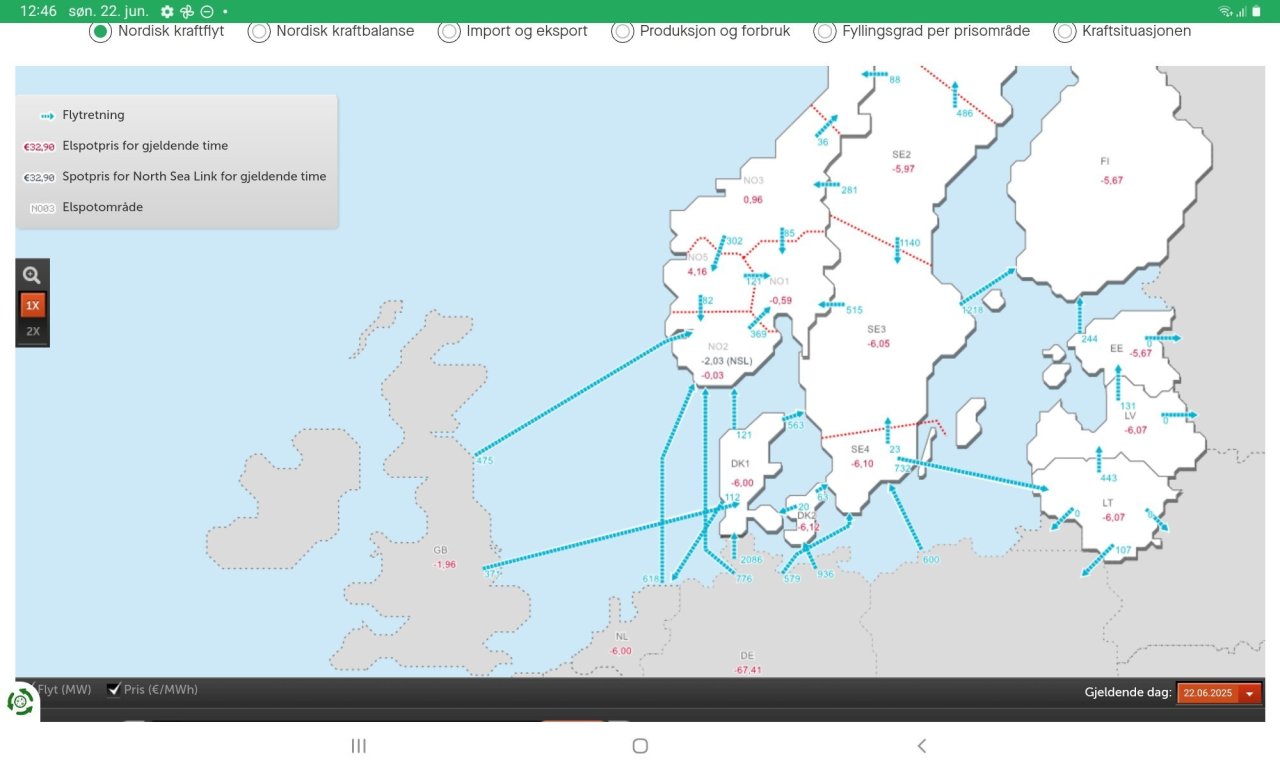Select Fyllingsgrad per prisområde radio button

coord(825,31)
